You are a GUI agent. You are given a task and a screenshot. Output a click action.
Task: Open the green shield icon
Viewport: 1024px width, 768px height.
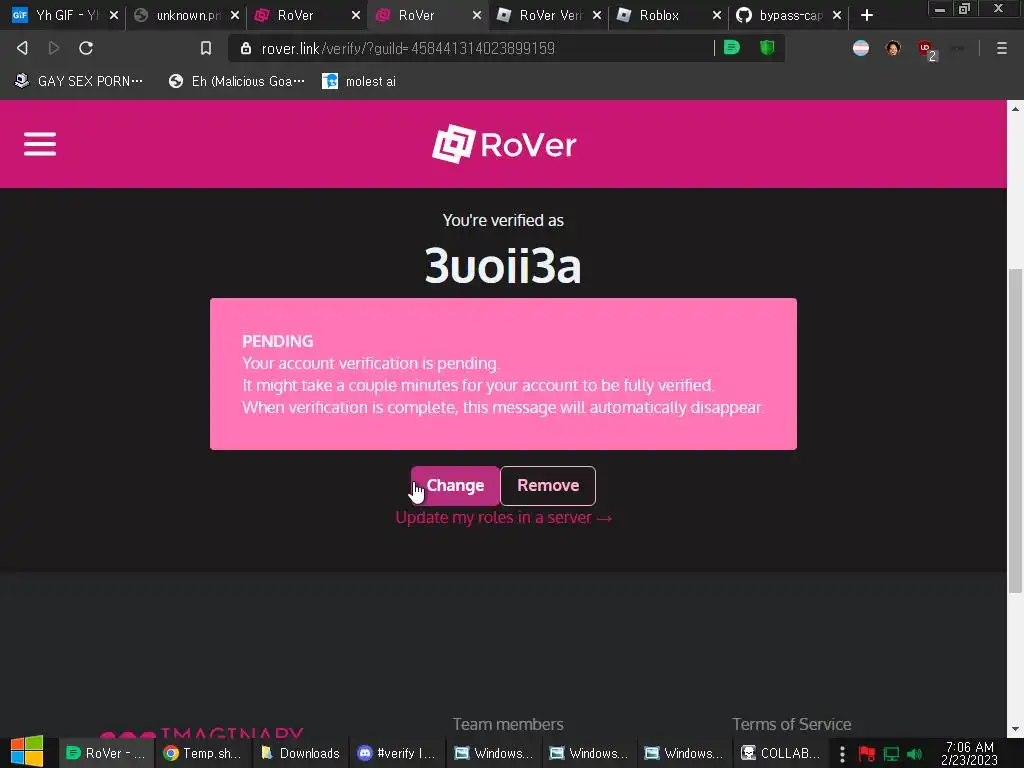[767, 48]
